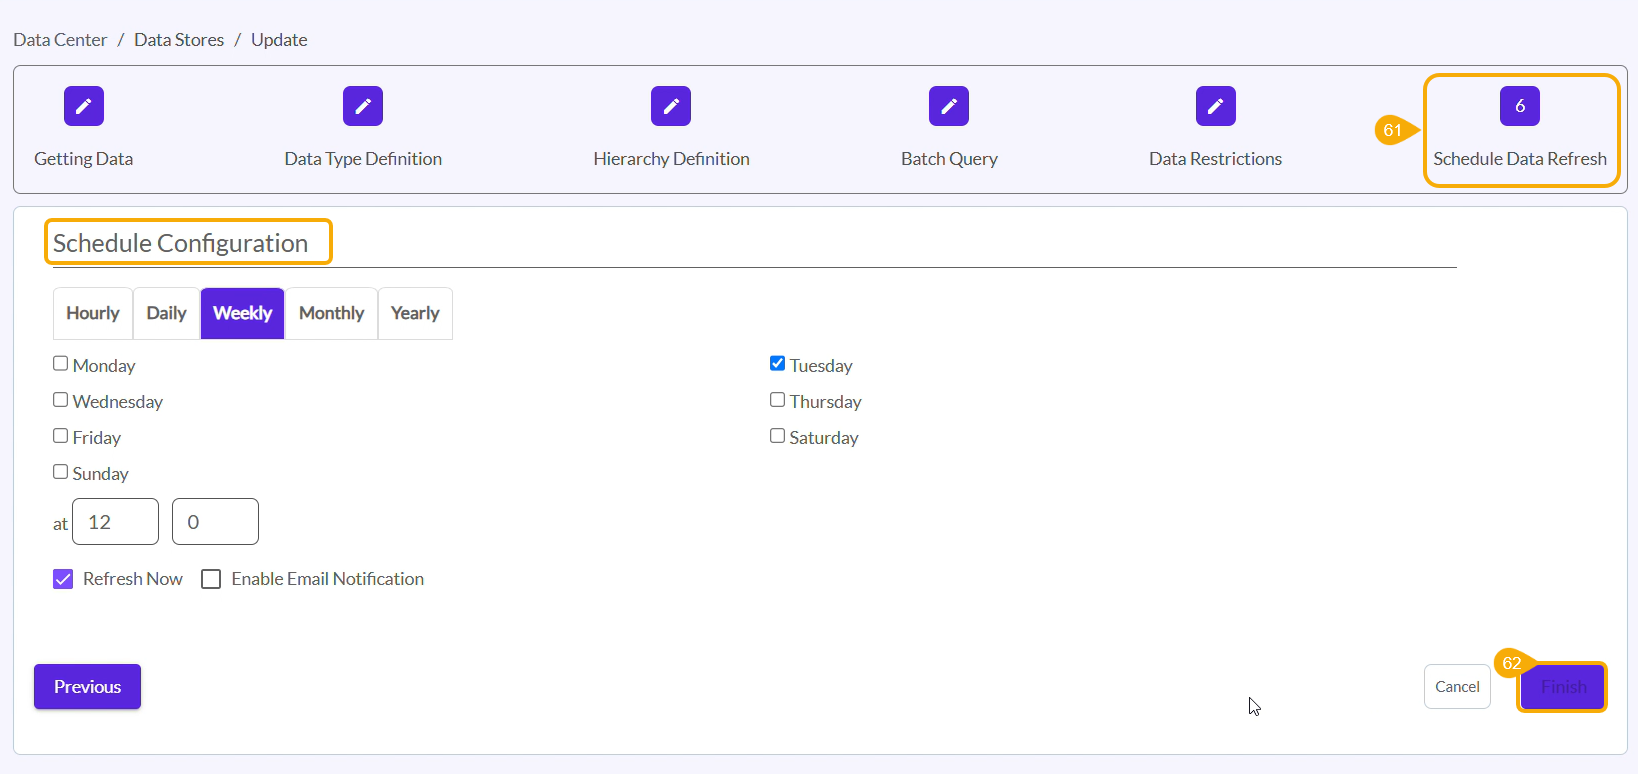Disable the Refresh Now option
Viewport: 1638px width, 774px height.
pyautogui.click(x=63, y=579)
